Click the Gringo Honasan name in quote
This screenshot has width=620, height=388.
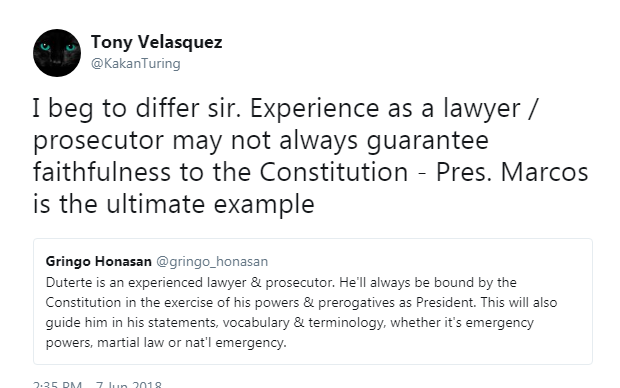[98, 261]
